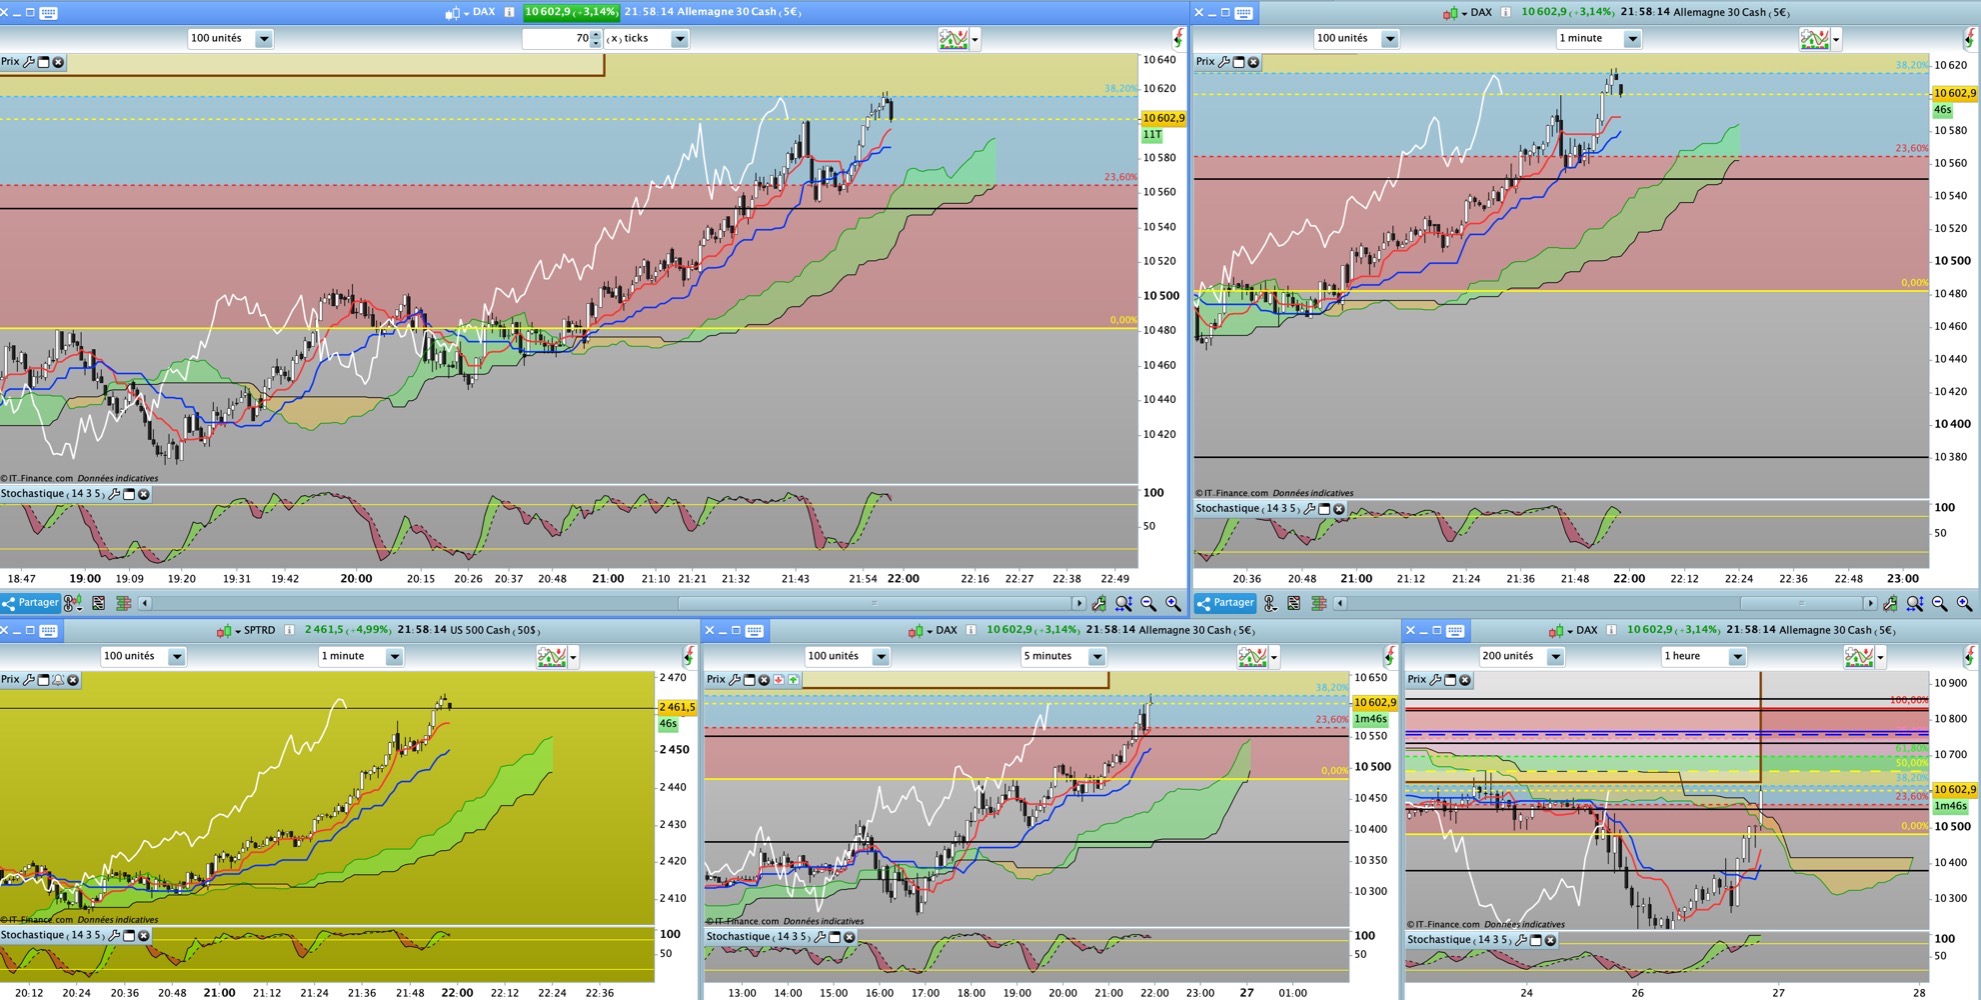Open the info icon next to SPTRD
1981x1000 pixels.
289,630
